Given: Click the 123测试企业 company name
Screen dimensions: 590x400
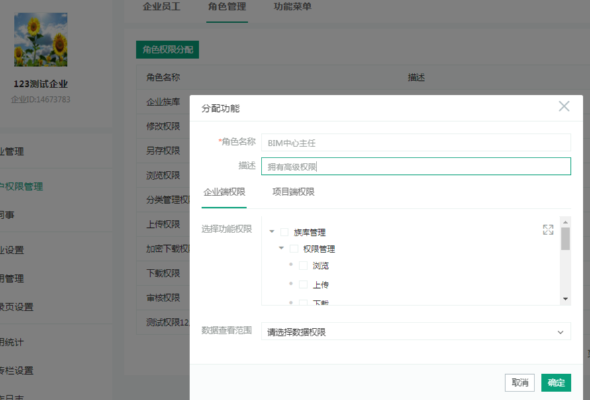Looking at the screenshot, I should tap(41, 84).
